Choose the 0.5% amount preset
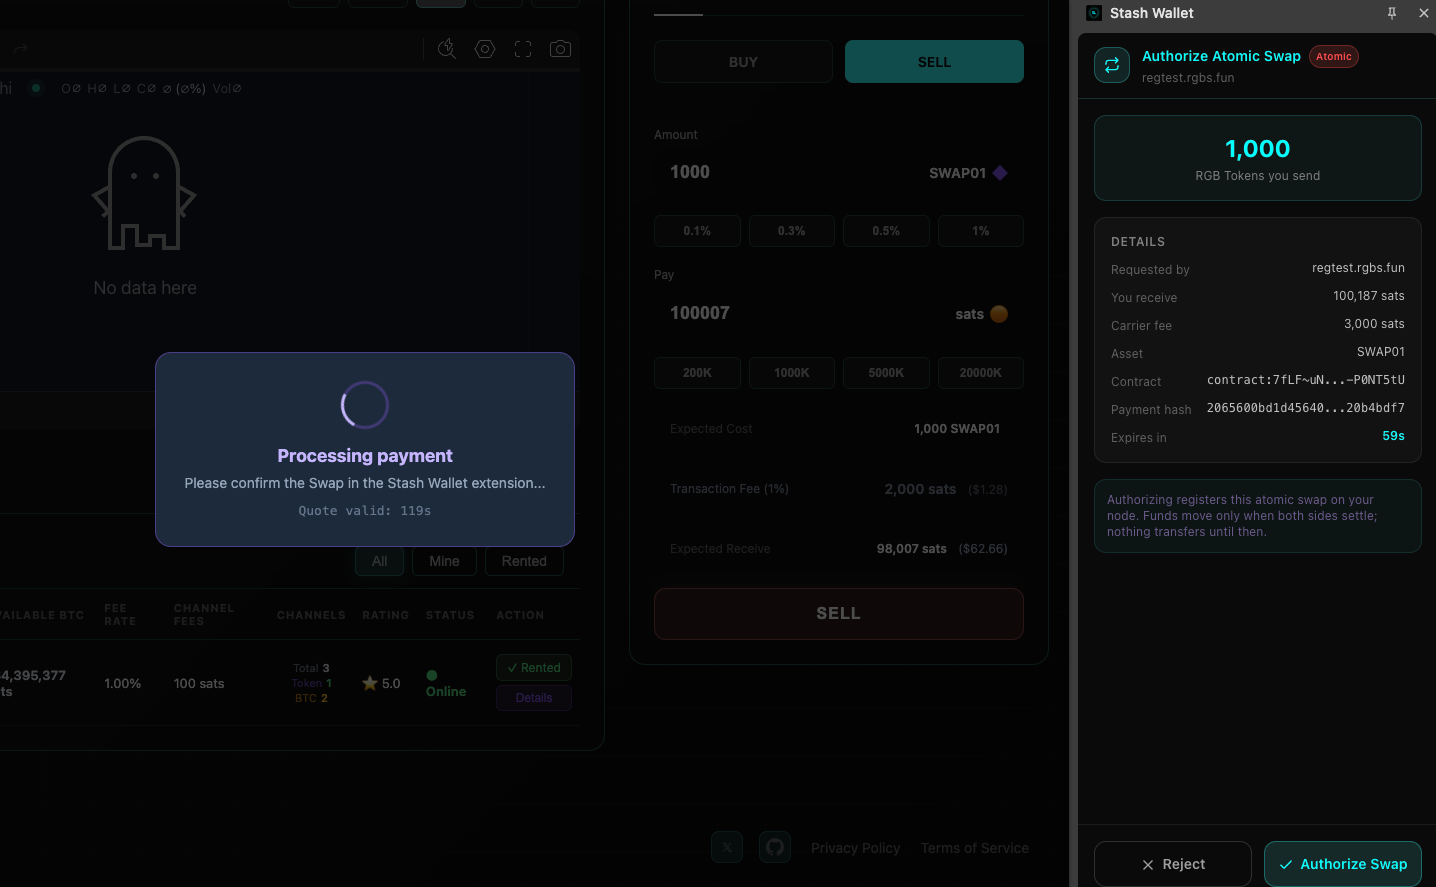 pyautogui.click(x=886, y=231)
